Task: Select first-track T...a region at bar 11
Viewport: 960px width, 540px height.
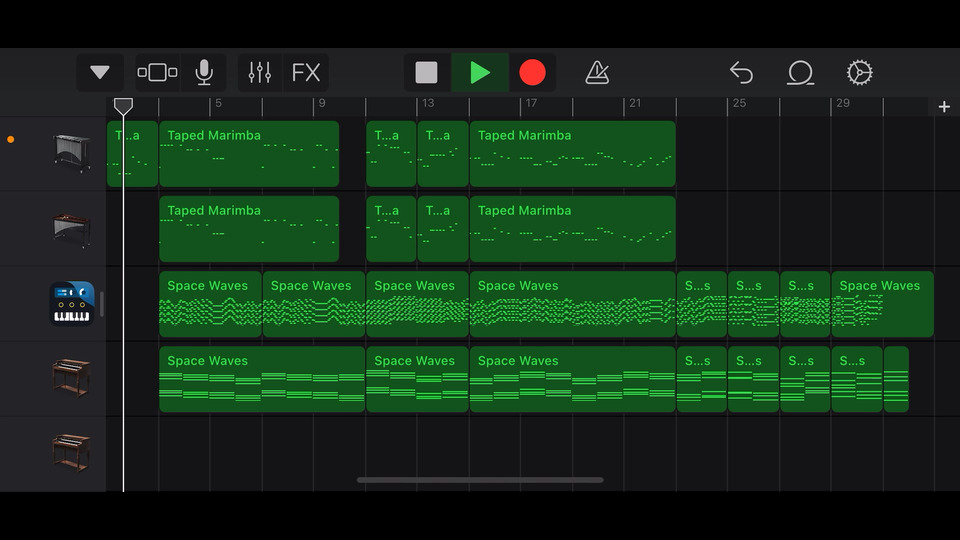Action: (391, 154)
